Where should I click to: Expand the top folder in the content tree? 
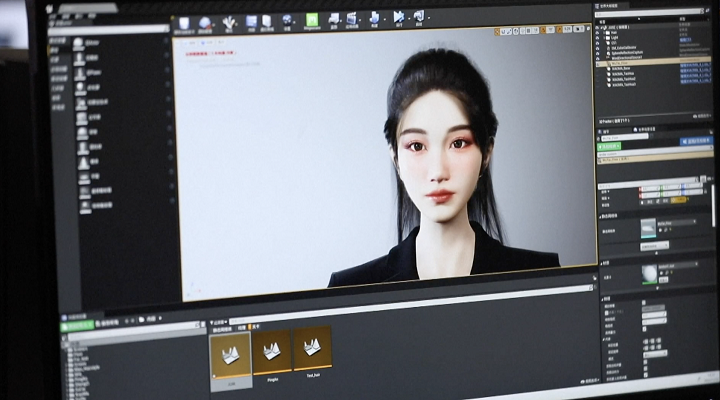point(64,341)
